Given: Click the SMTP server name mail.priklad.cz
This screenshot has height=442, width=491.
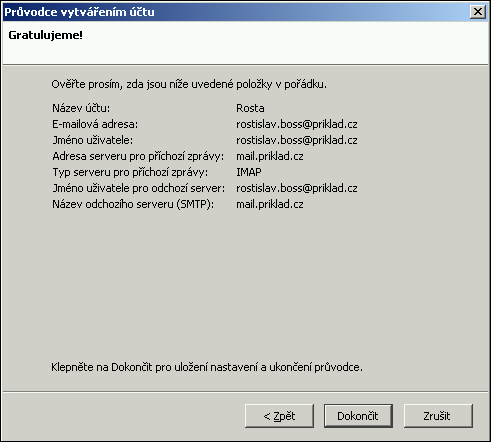Looking at the screenshot, I should (x=270, y=204).
